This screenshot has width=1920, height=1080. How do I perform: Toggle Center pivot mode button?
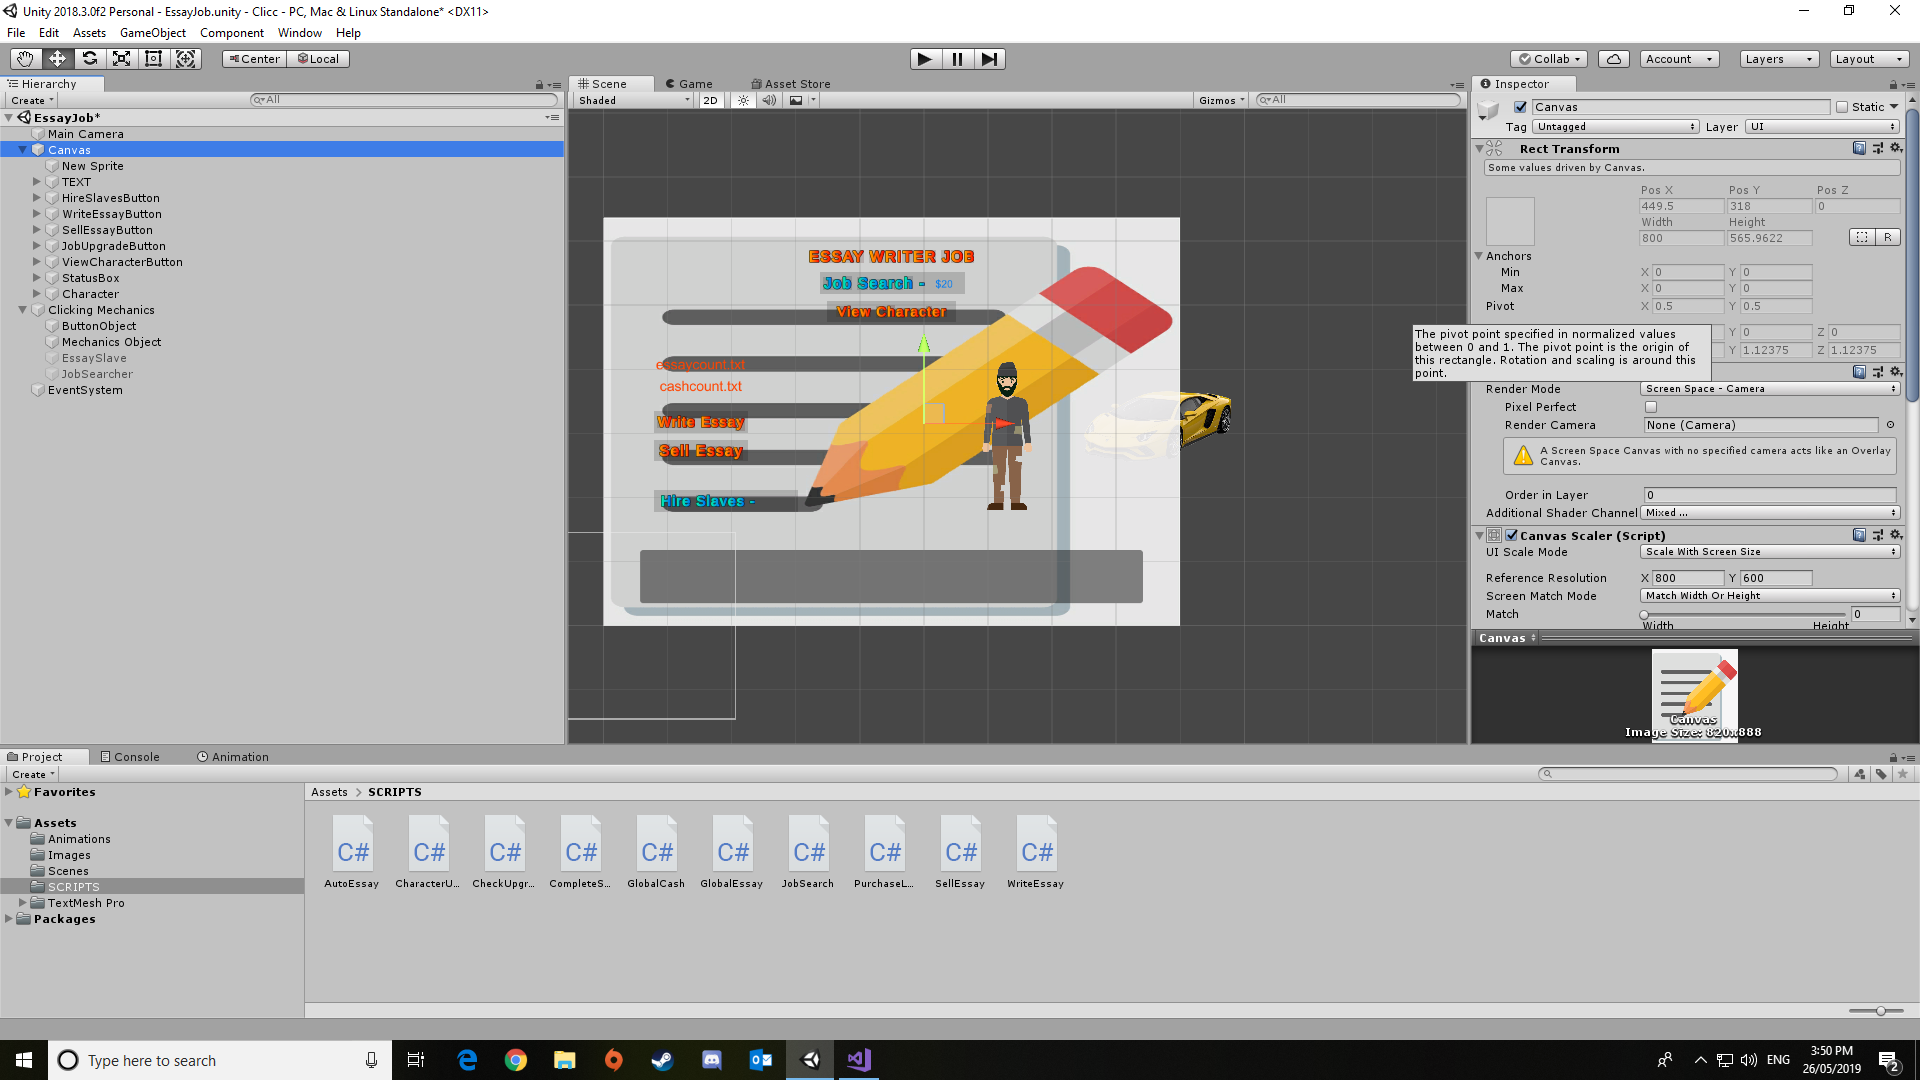(254, 59)
